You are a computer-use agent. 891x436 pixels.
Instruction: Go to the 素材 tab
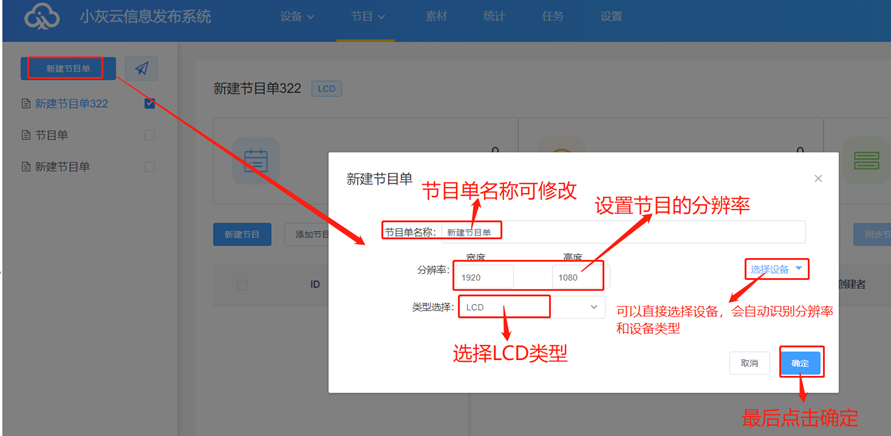coord(437,17)
